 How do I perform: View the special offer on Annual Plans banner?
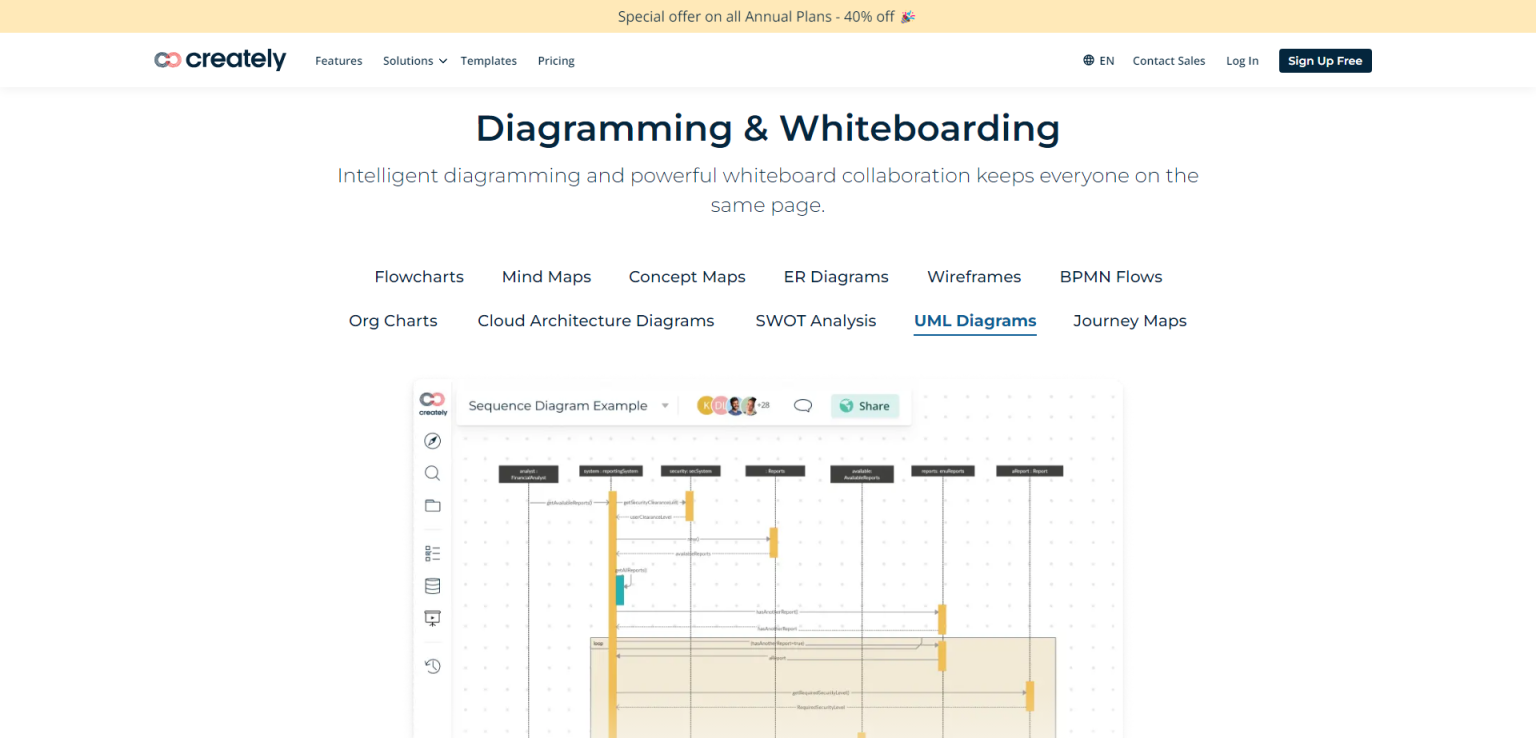[x=767, y=16]
